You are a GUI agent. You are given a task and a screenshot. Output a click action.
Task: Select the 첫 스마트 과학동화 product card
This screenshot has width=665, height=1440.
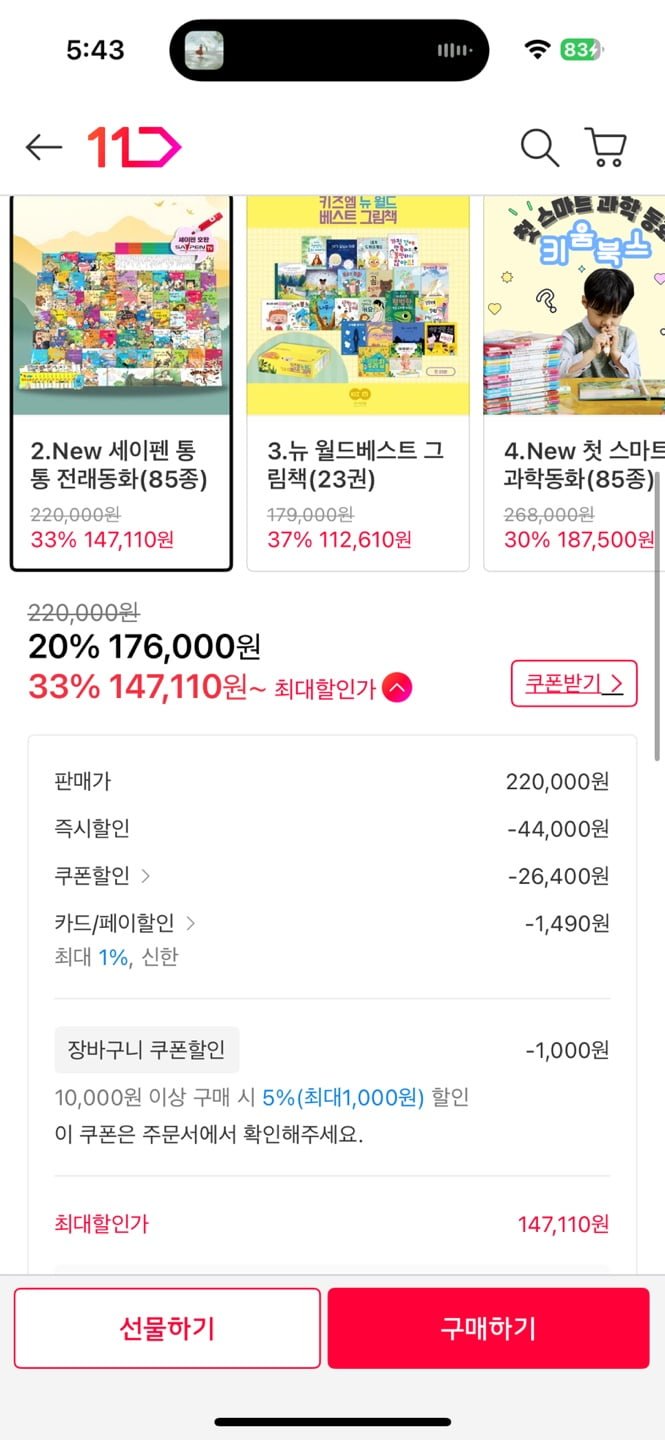pyautogui.click(x=574, y=383)
